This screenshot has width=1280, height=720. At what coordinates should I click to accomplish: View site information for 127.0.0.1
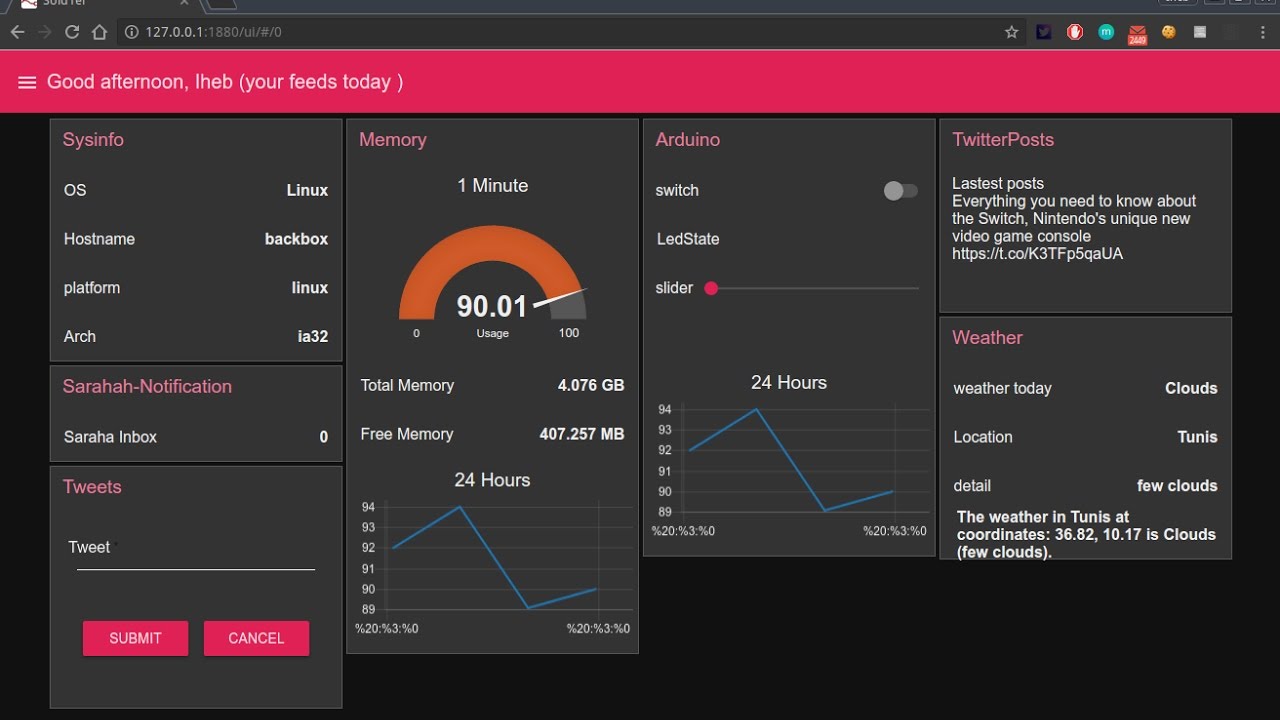tap(131, 32)
